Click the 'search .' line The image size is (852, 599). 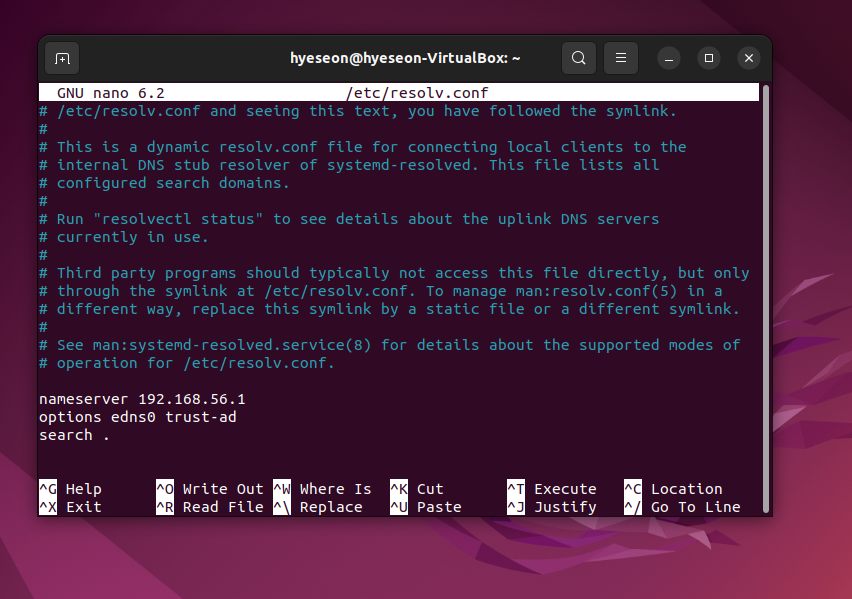tap(74, 435)
